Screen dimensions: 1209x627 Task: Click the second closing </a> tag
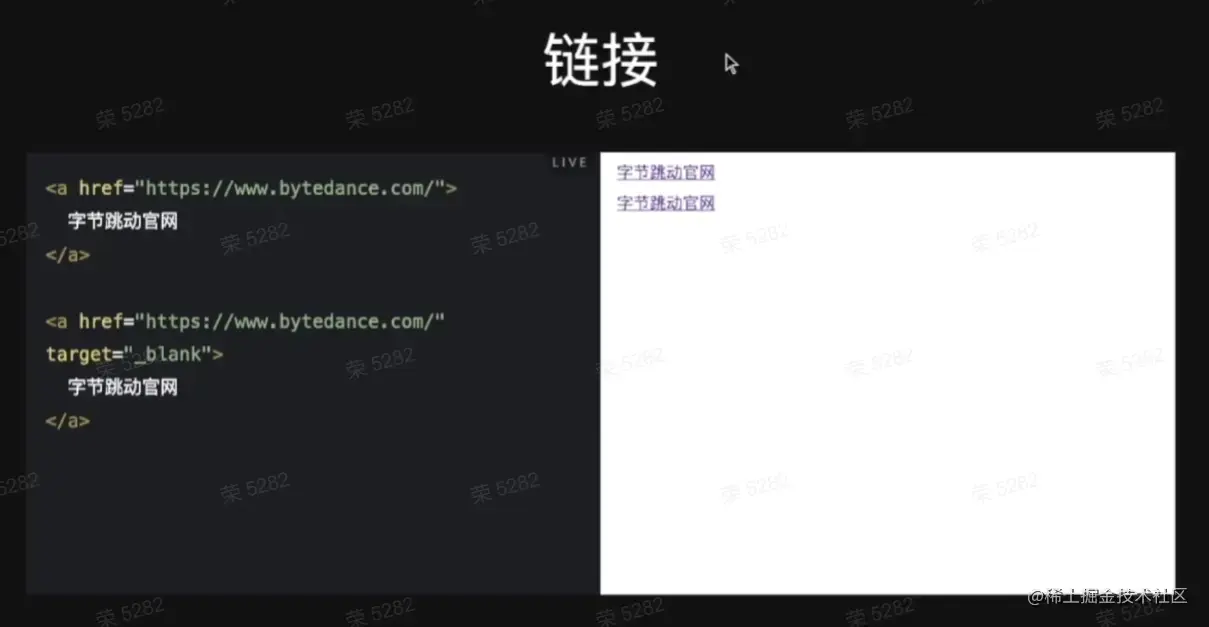point(66,421)
